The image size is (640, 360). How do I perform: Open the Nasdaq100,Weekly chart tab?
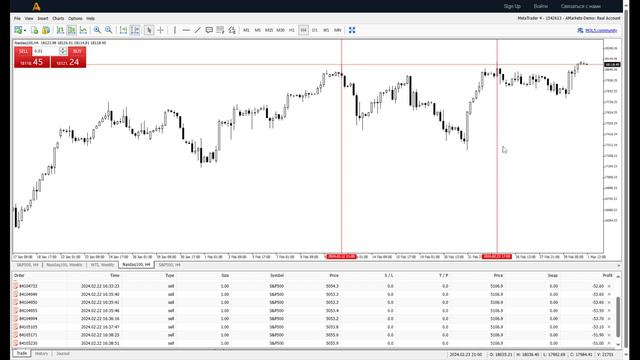point(64,265)
